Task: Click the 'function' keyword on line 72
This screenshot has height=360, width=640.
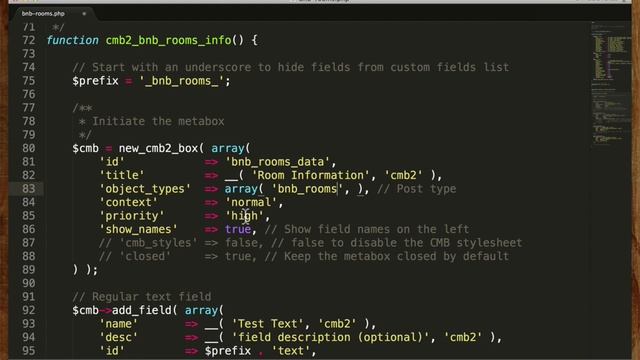Action: pyautogui.click(x=72, y=40)
